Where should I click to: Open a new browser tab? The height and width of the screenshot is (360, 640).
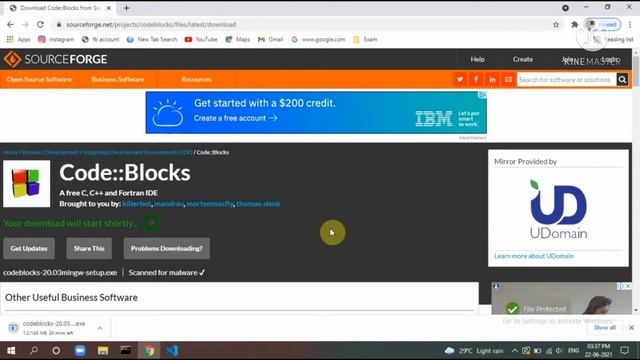(127, 8)
